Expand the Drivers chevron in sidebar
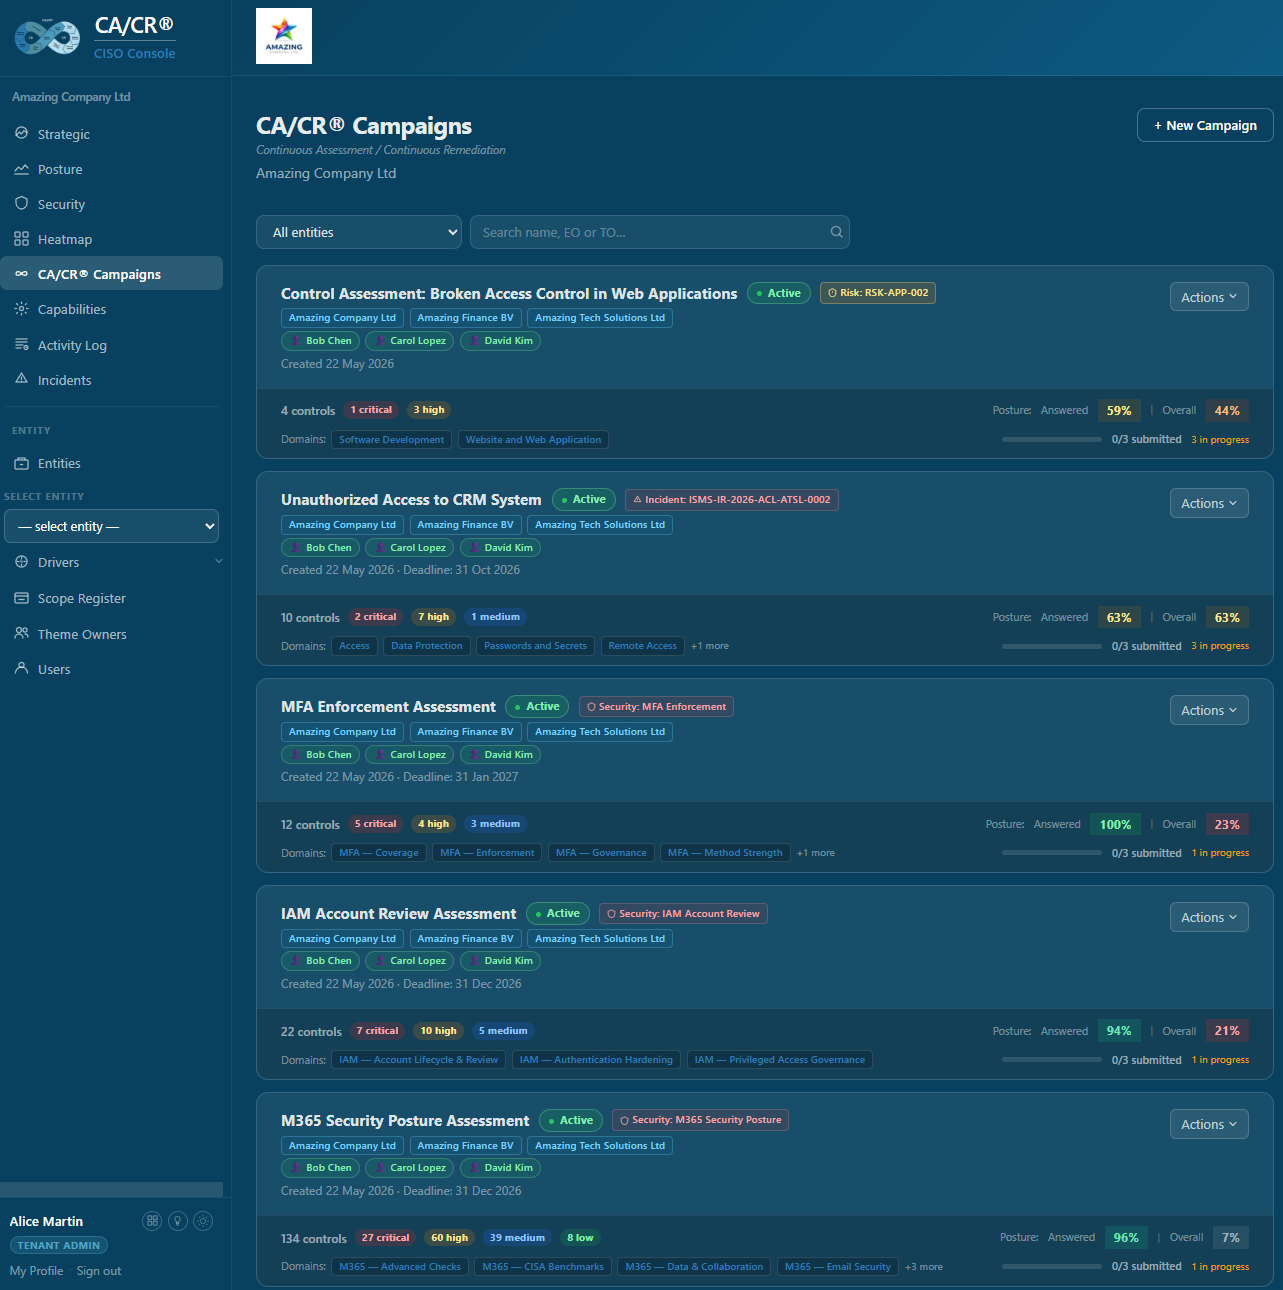1283x1290 pixels. [219, 562]
